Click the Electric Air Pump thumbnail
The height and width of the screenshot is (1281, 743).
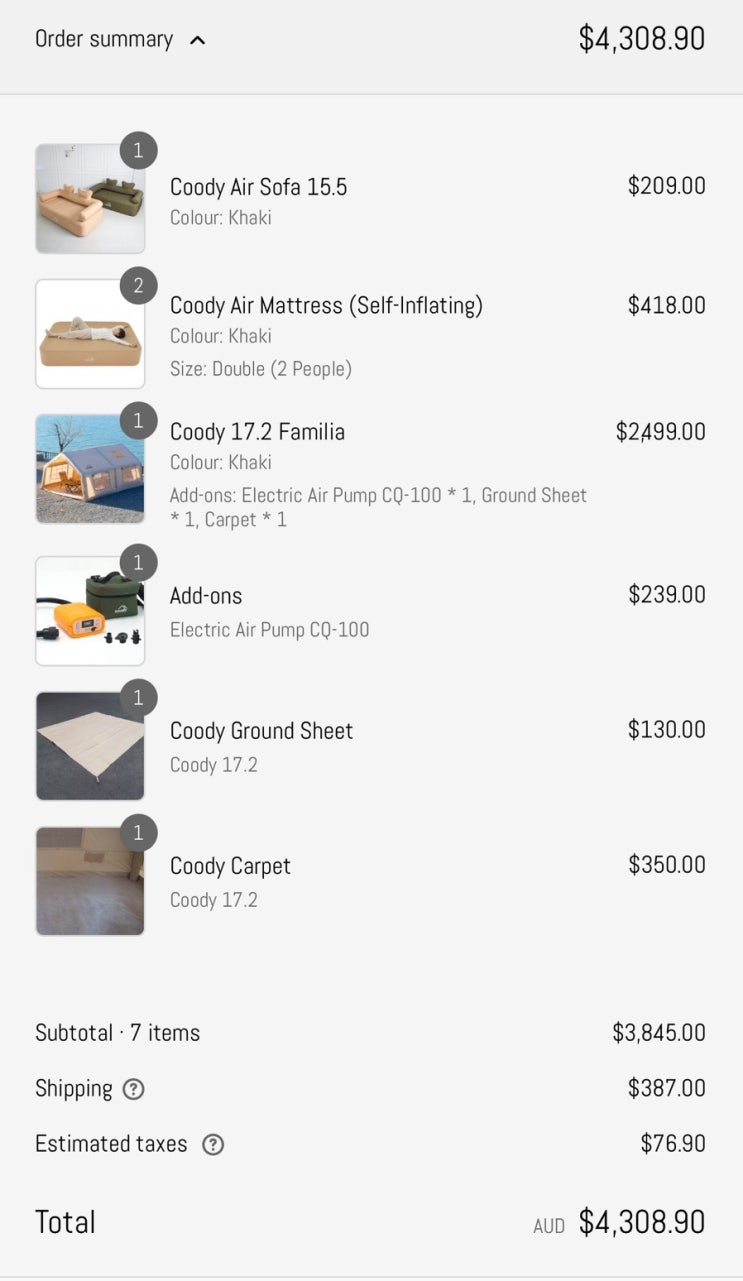(x=90, y=611)
